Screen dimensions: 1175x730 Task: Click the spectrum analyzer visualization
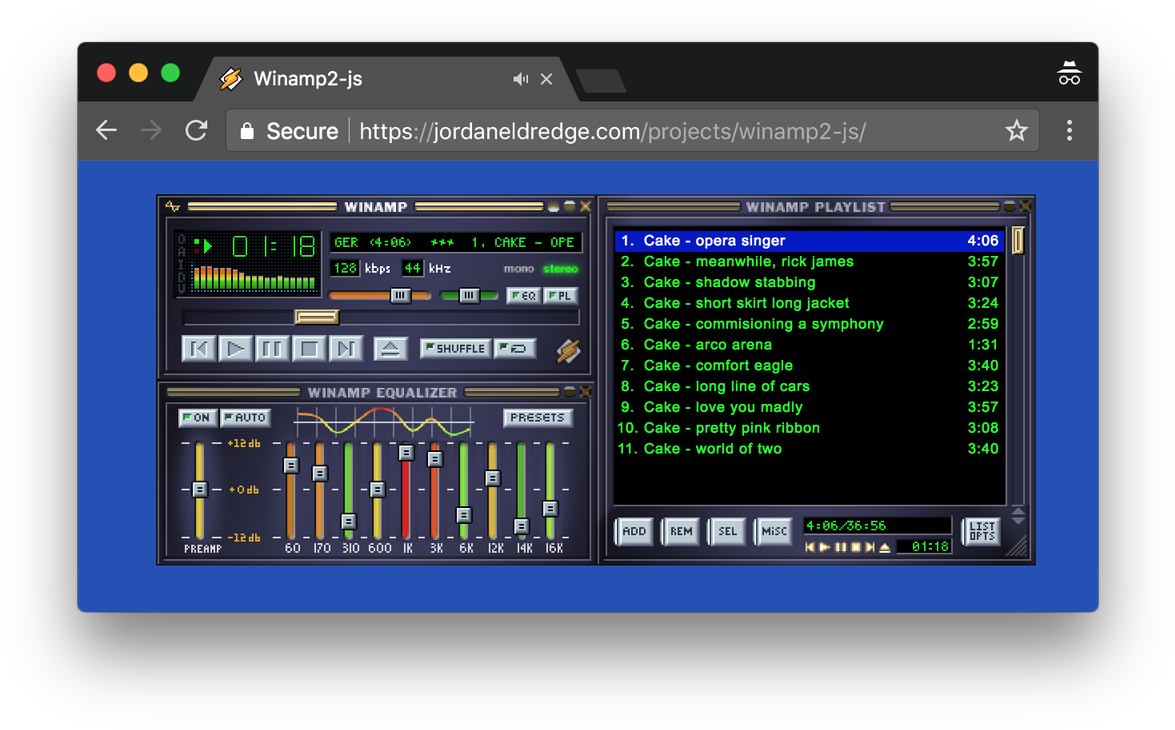pyautogui.click(x=254, y=277)
